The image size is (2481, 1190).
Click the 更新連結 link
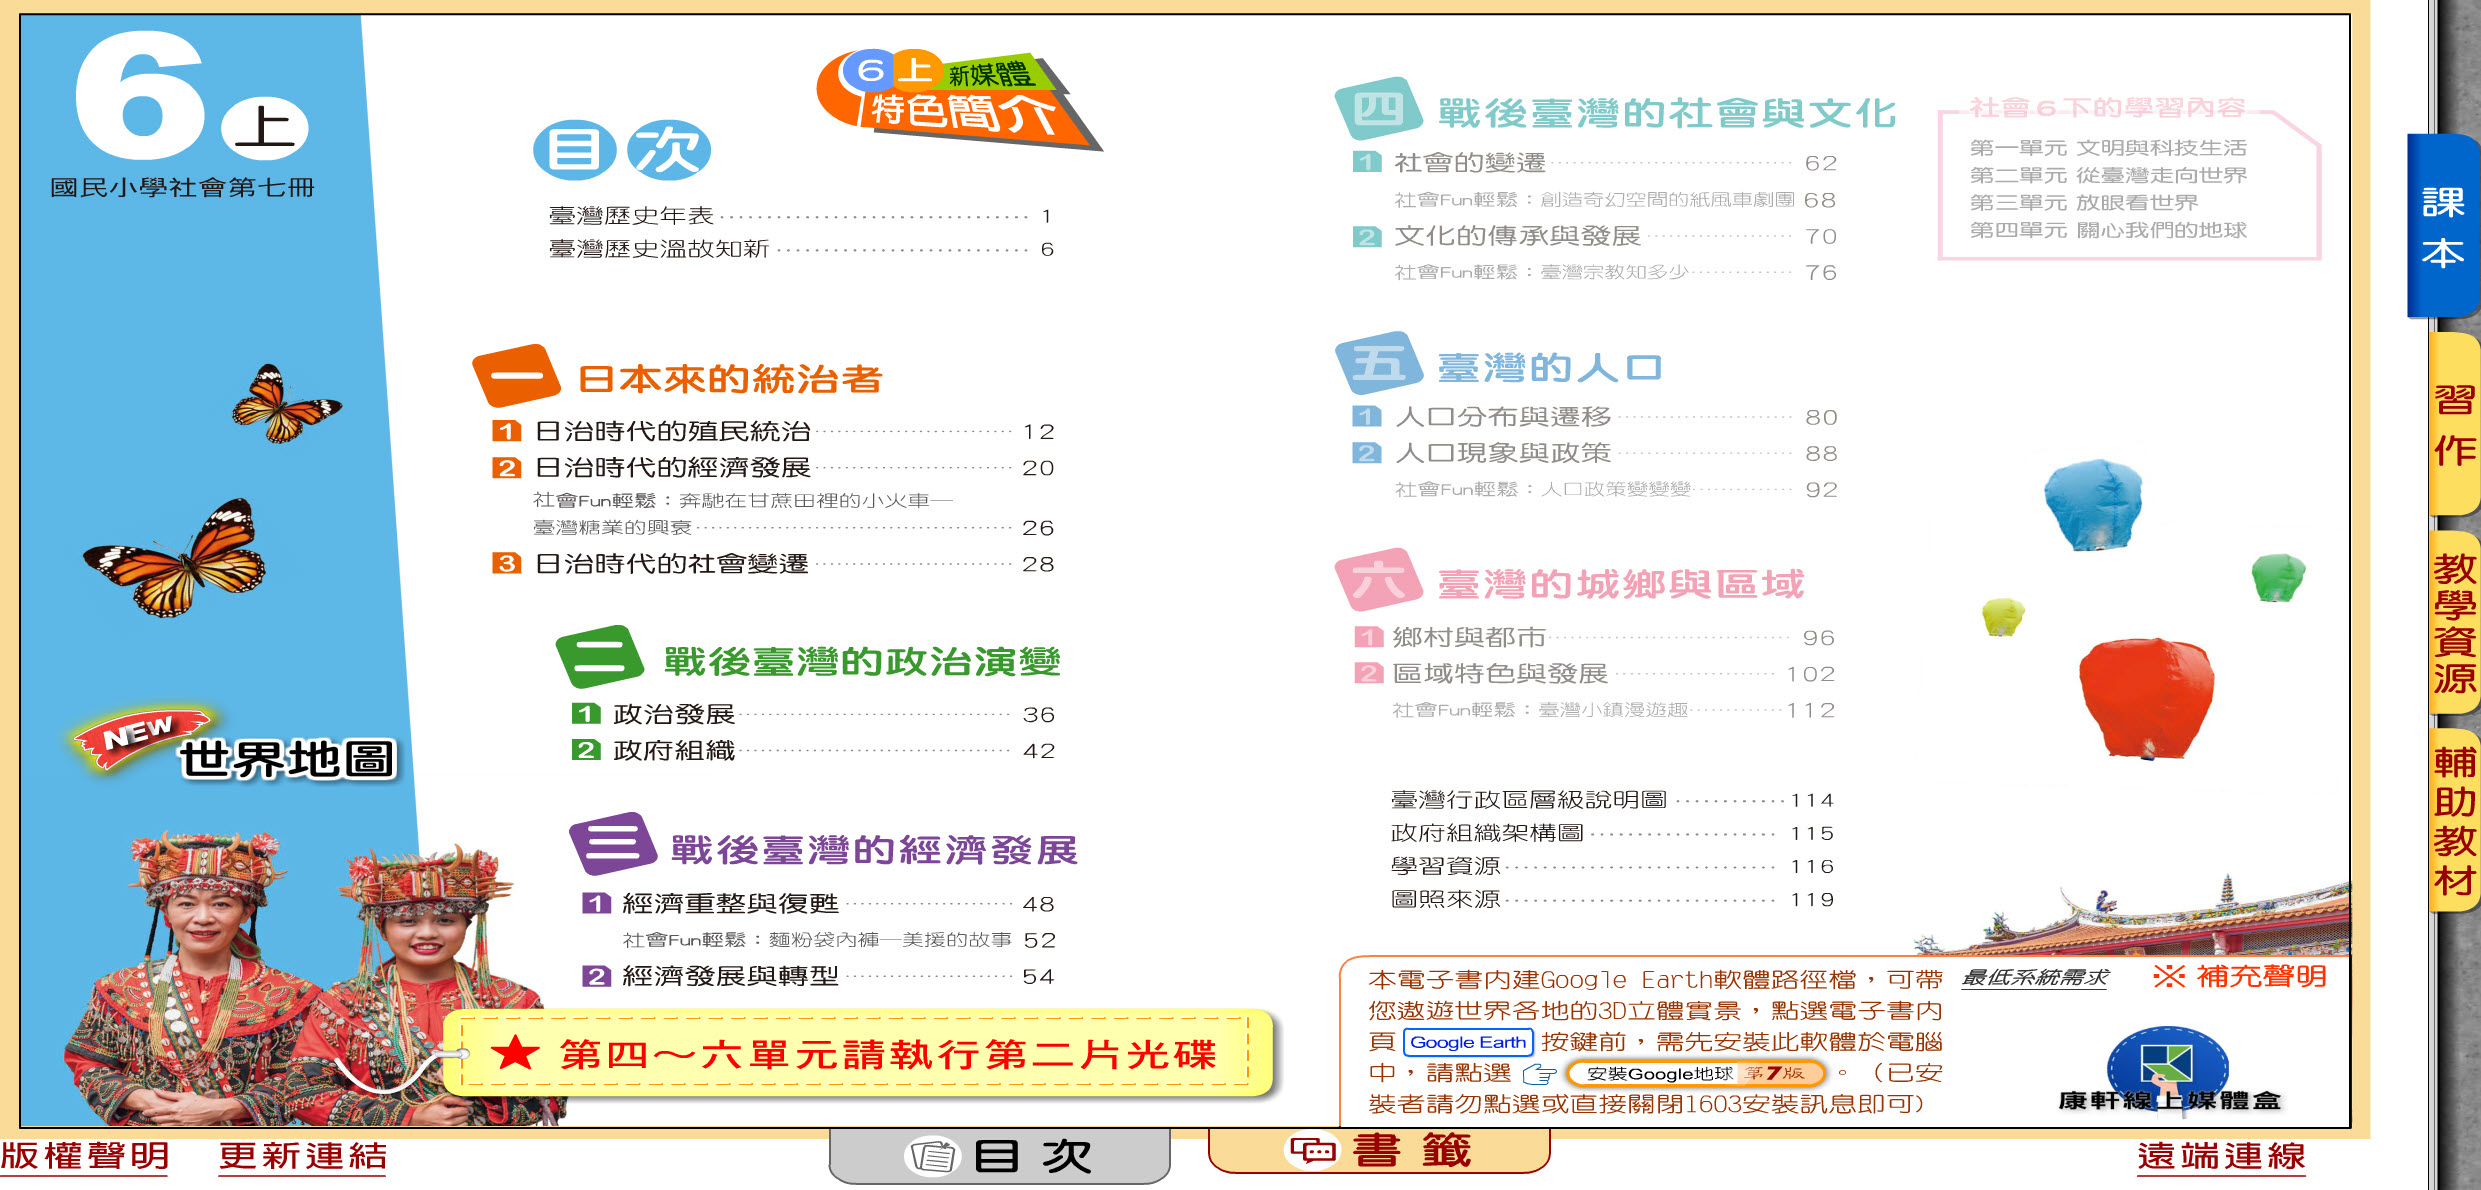click(x=303, y=1157)
